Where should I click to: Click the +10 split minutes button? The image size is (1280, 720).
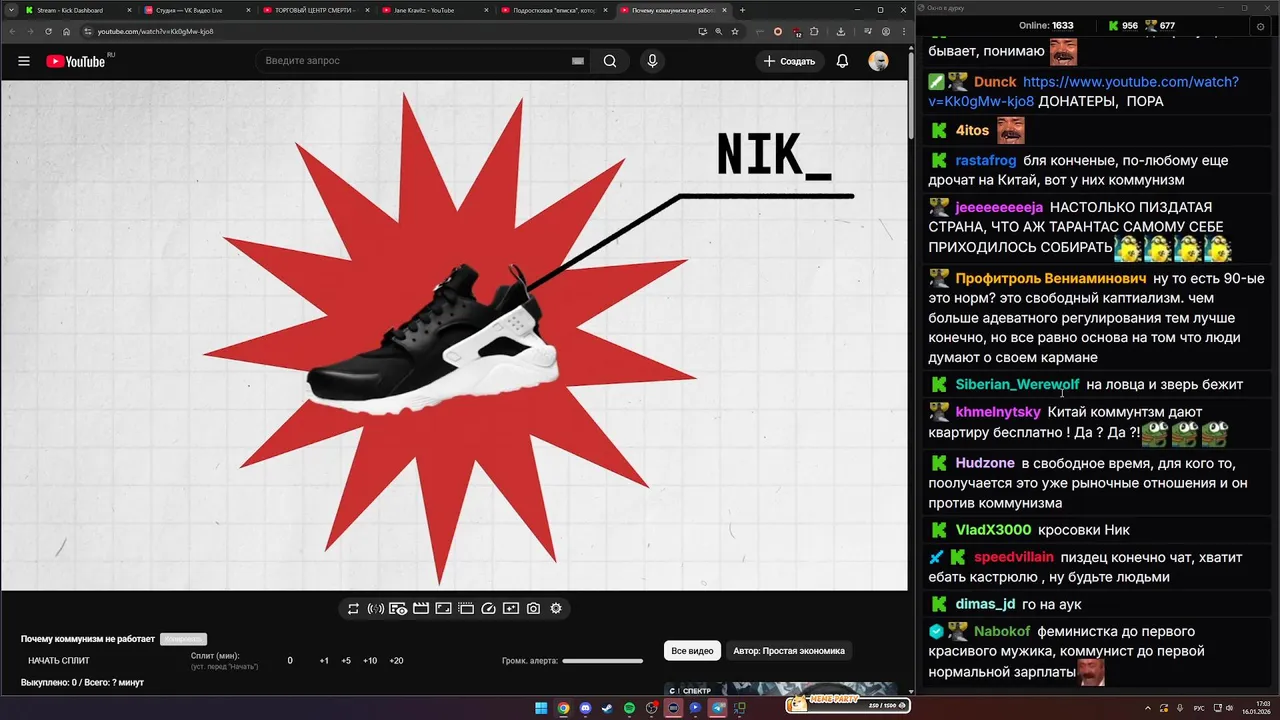click(x=370, y=661)
